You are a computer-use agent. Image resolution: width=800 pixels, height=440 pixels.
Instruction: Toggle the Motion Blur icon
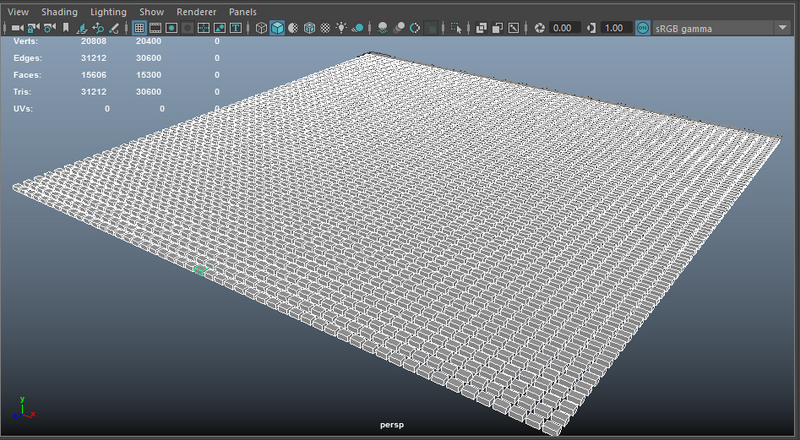pyautogui.click(x=399, y=28)
